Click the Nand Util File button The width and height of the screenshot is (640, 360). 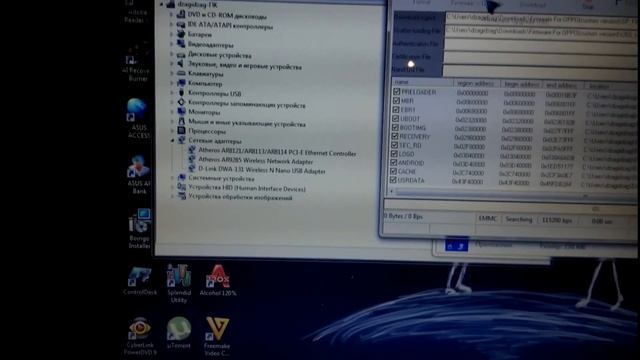(x=416, y=70)
